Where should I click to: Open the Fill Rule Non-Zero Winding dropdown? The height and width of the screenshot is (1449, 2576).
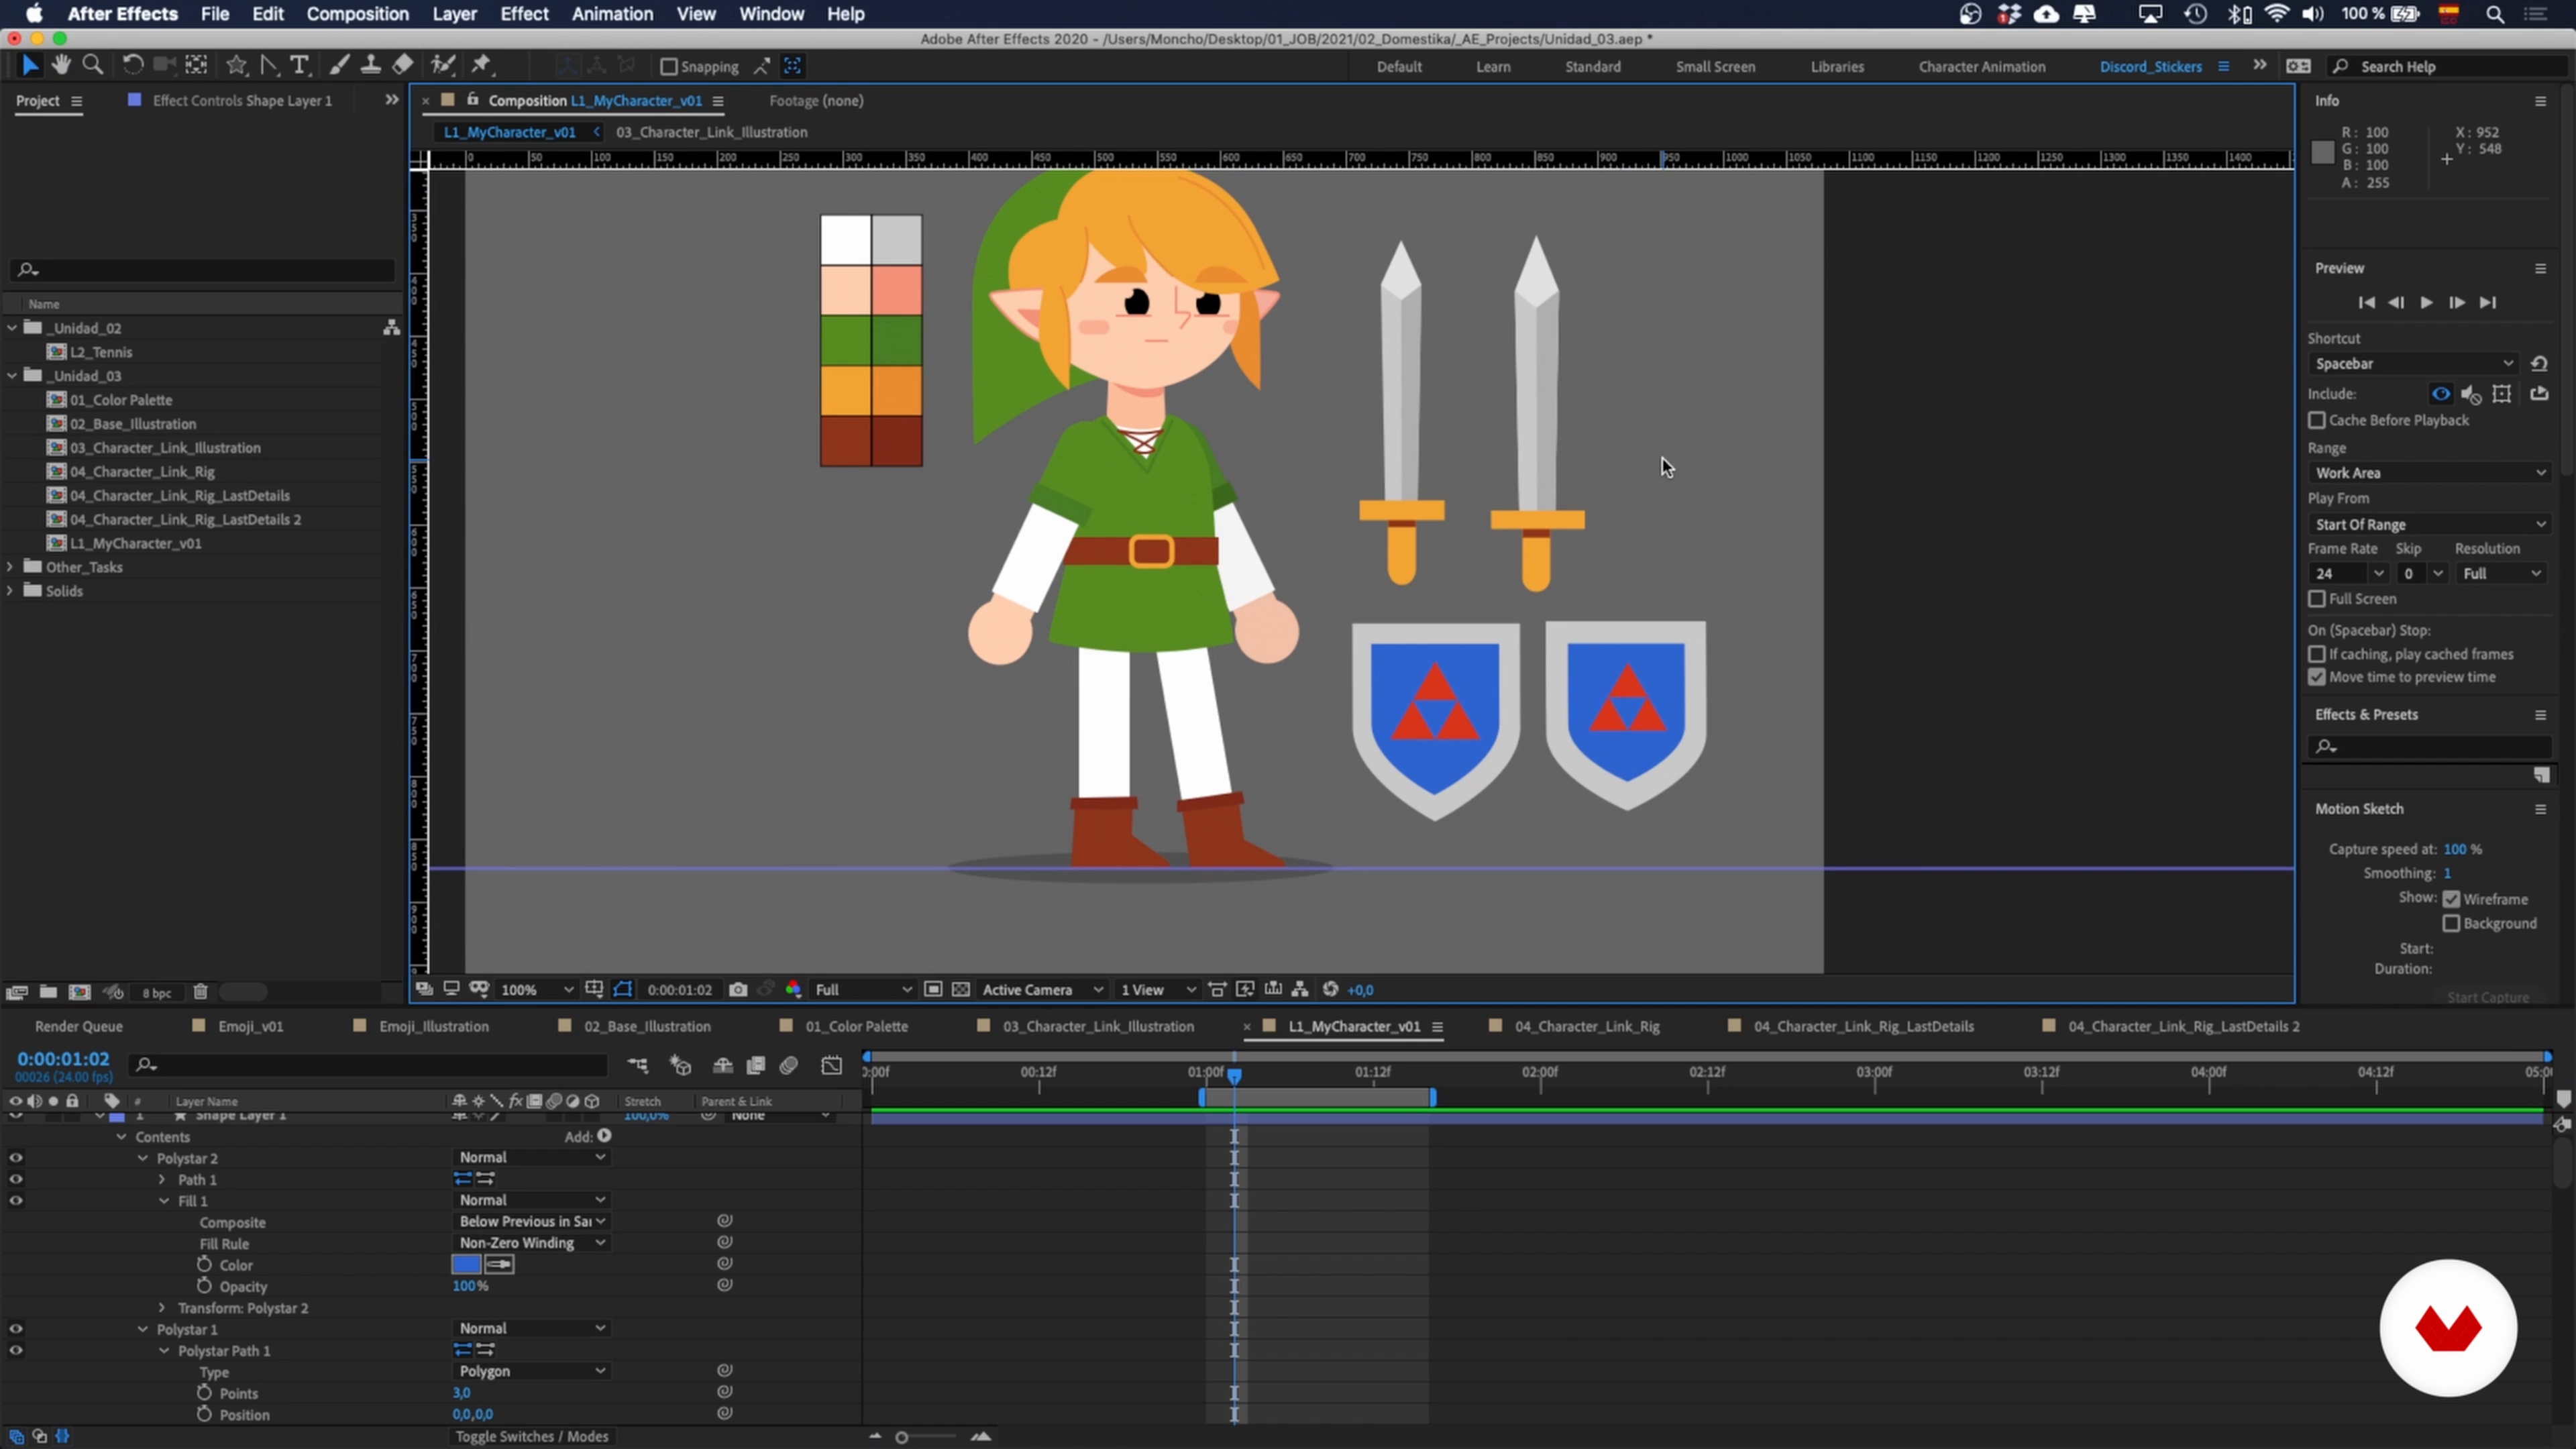pyautogui.click(x=531, y=1243)
